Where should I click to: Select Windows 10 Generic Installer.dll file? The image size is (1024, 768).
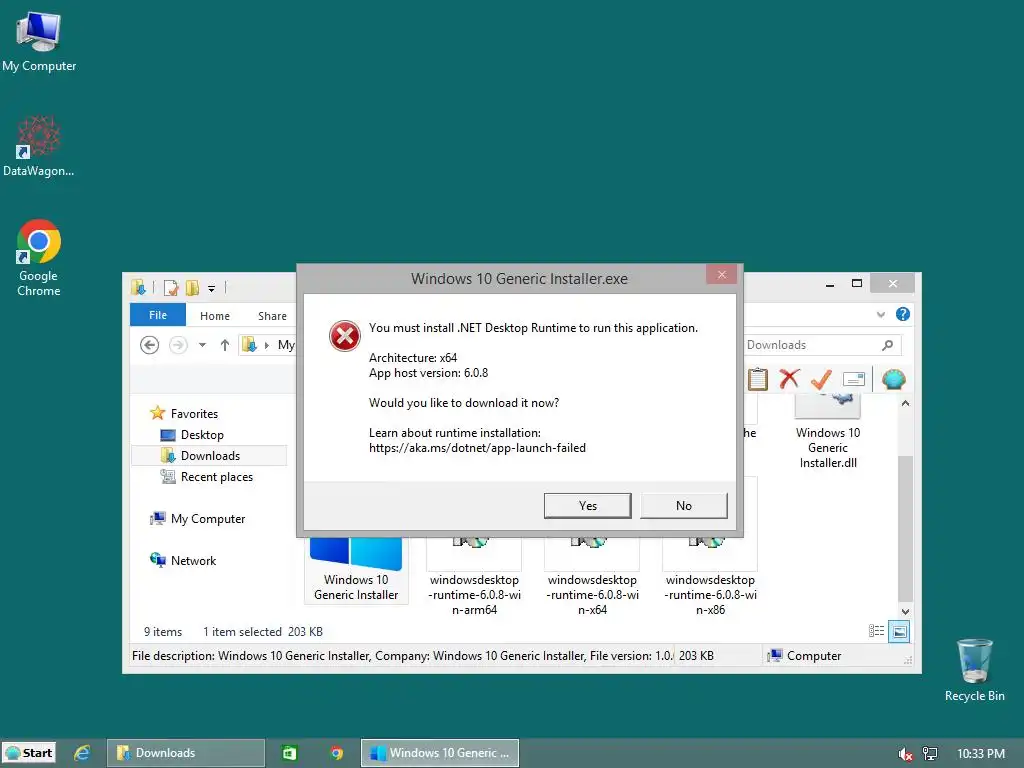[828, 432]
